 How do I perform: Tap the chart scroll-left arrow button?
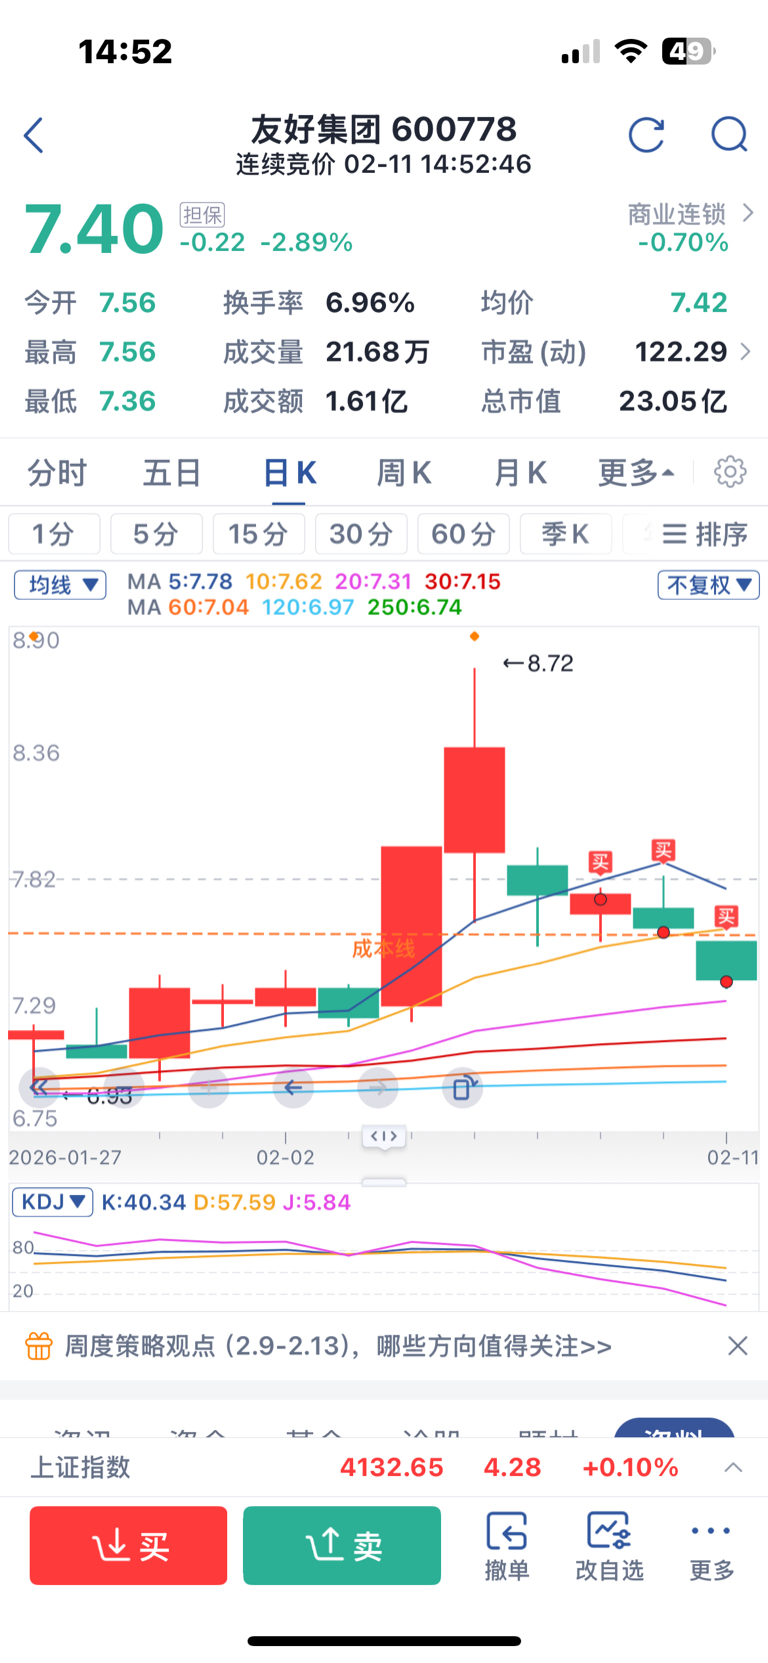[293, 1088]
